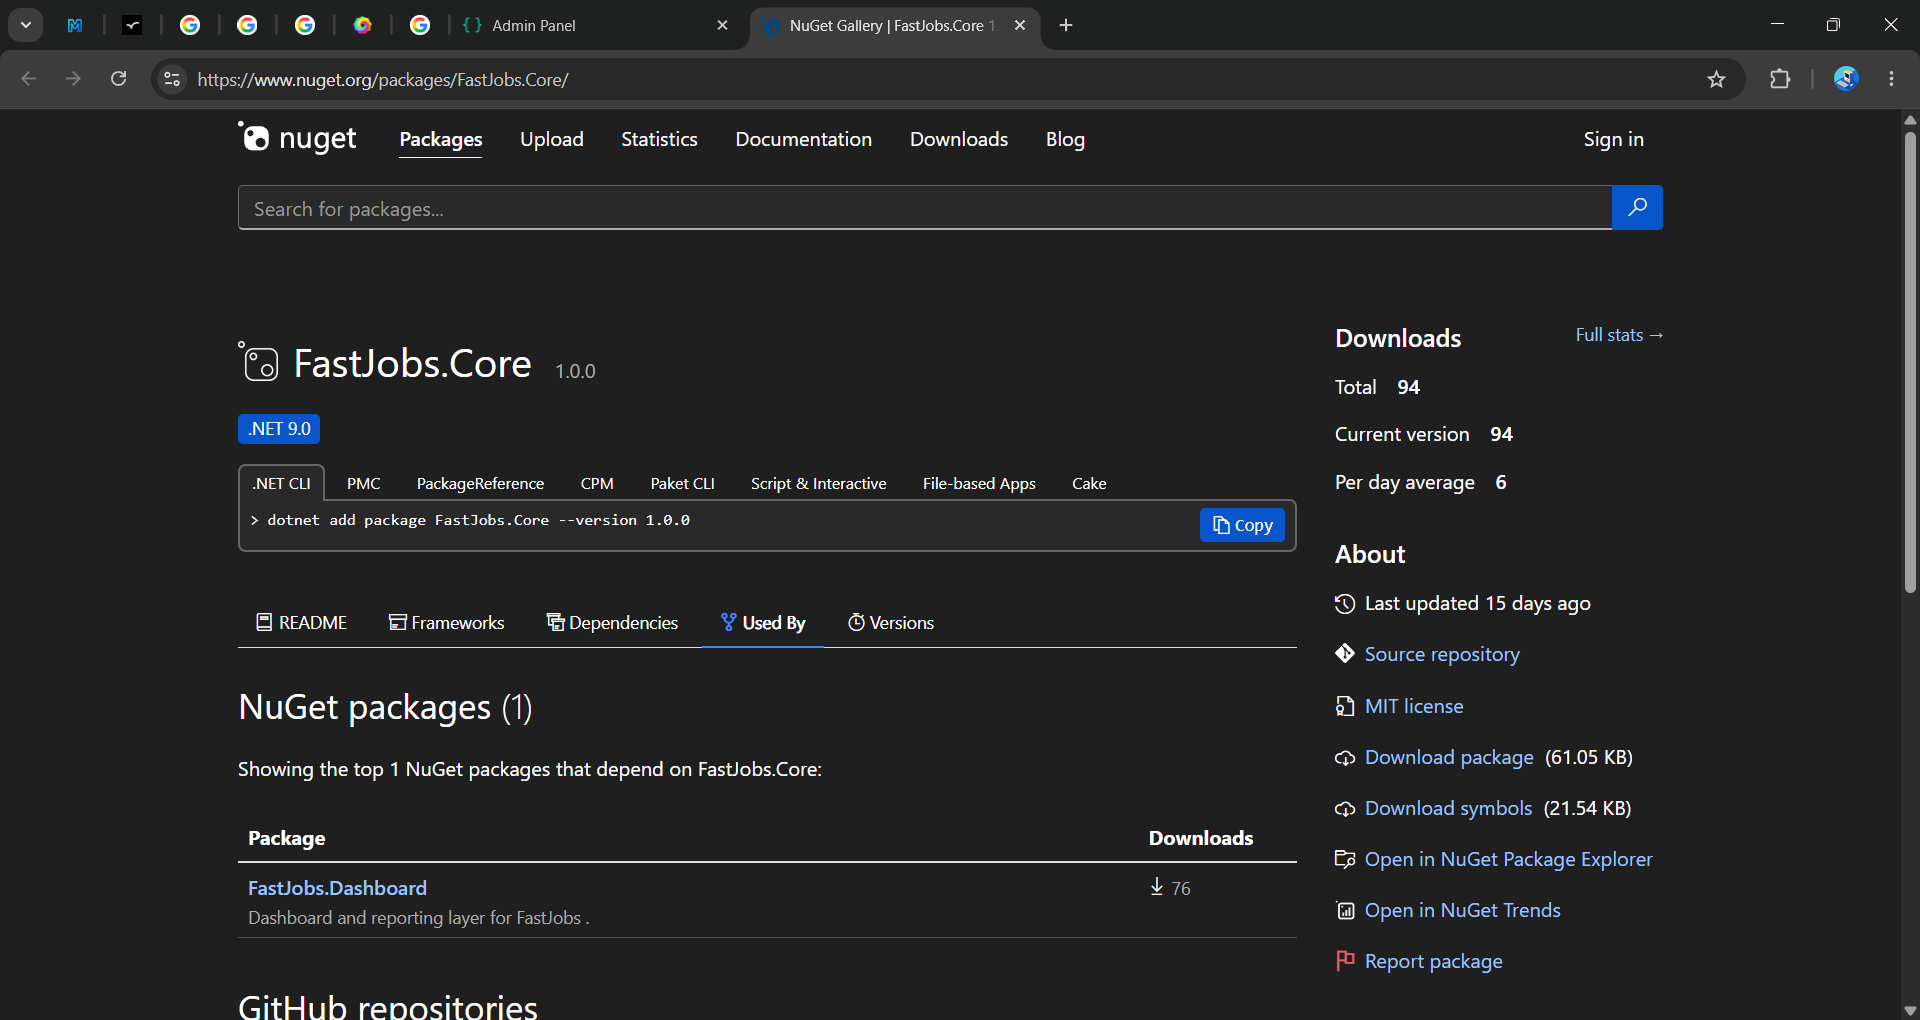The width and height of the screenshot is (1920, 1020).
Task: Open the Used By tab
Action: tap(763, 622)
